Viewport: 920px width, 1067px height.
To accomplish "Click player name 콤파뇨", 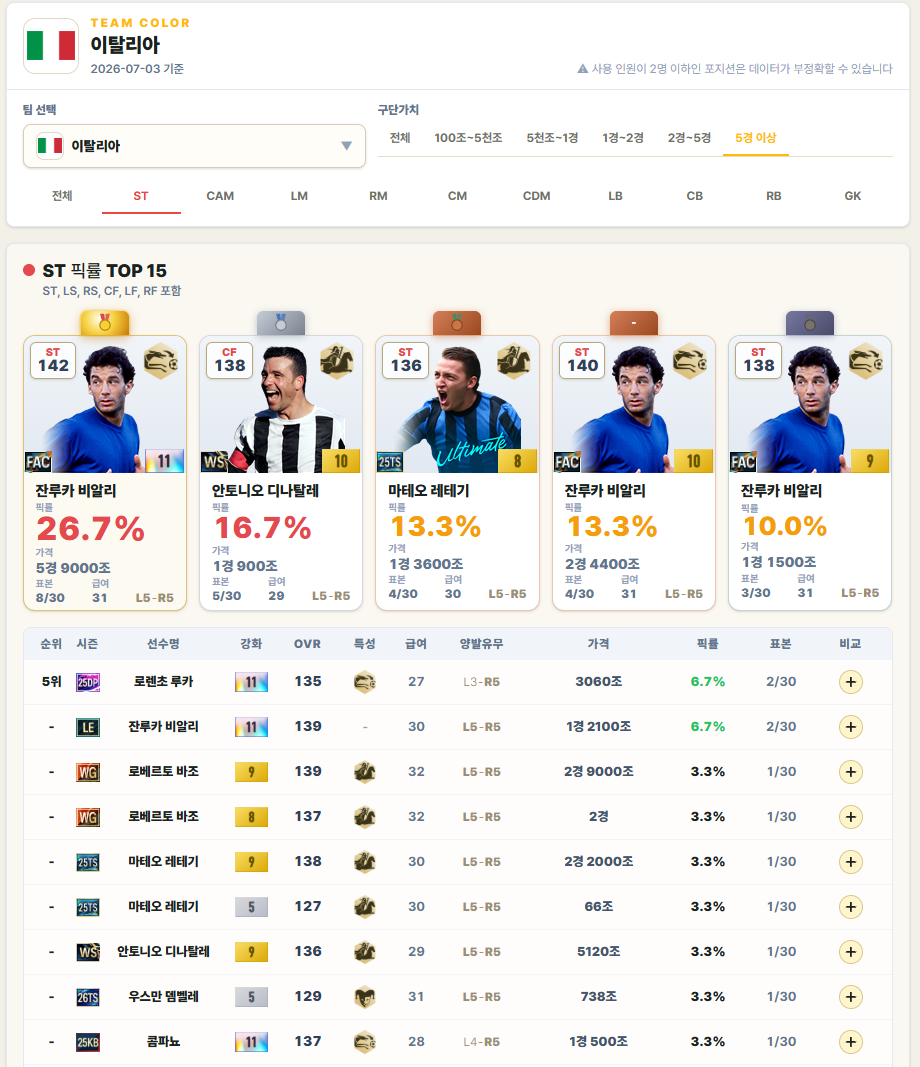I will pyautogui.click(x=163, y=1041).
